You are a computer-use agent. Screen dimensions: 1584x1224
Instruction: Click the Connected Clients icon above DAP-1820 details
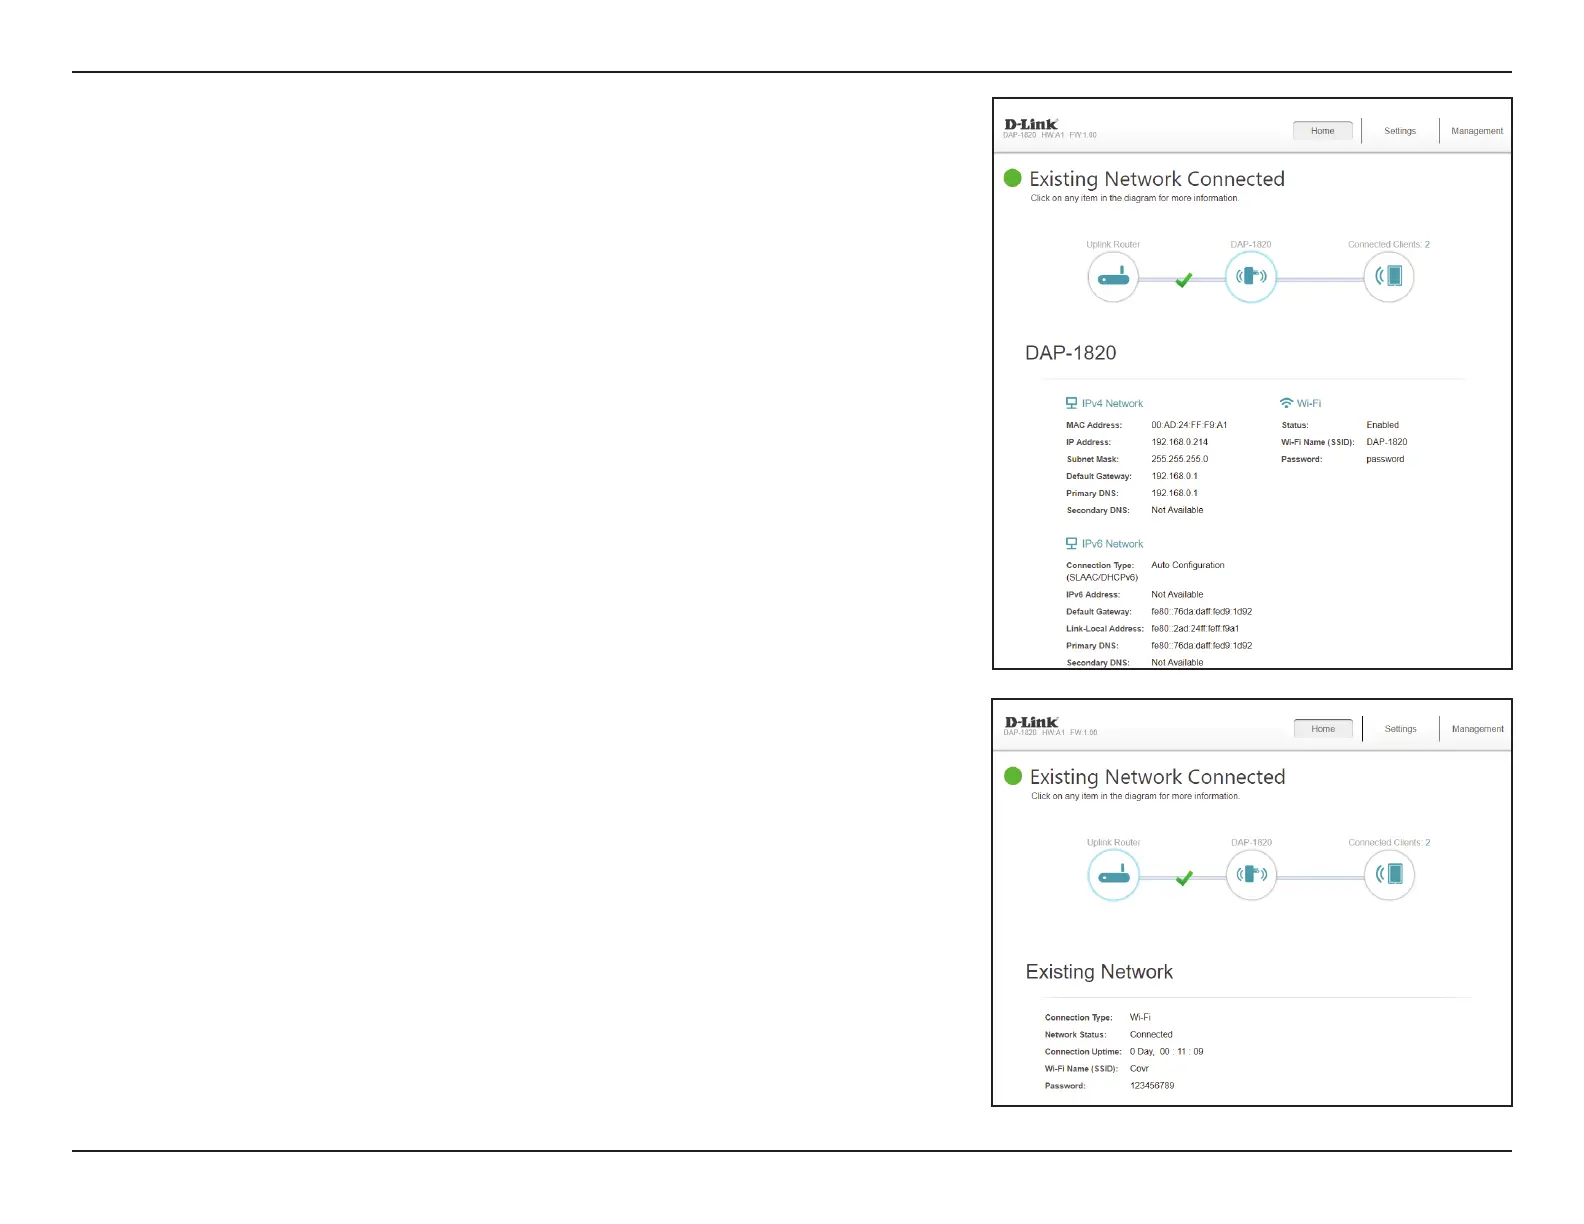1389,277
